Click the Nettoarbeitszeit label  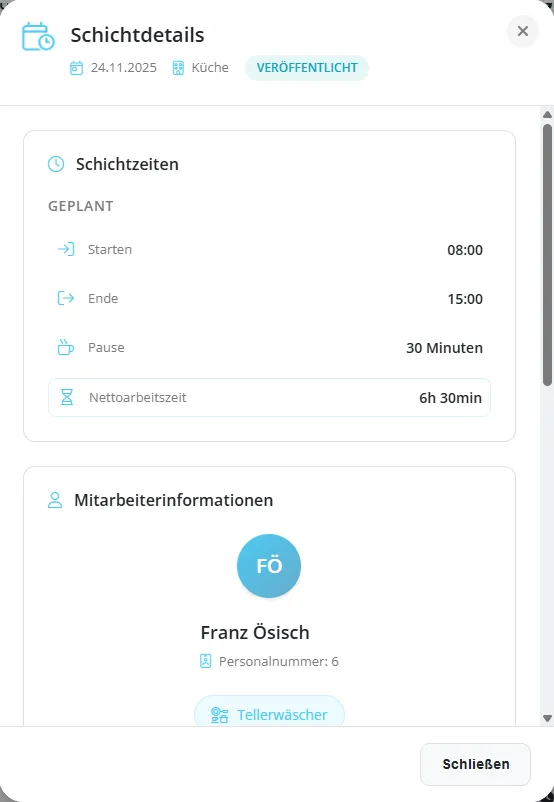click(x=138, y=397)
